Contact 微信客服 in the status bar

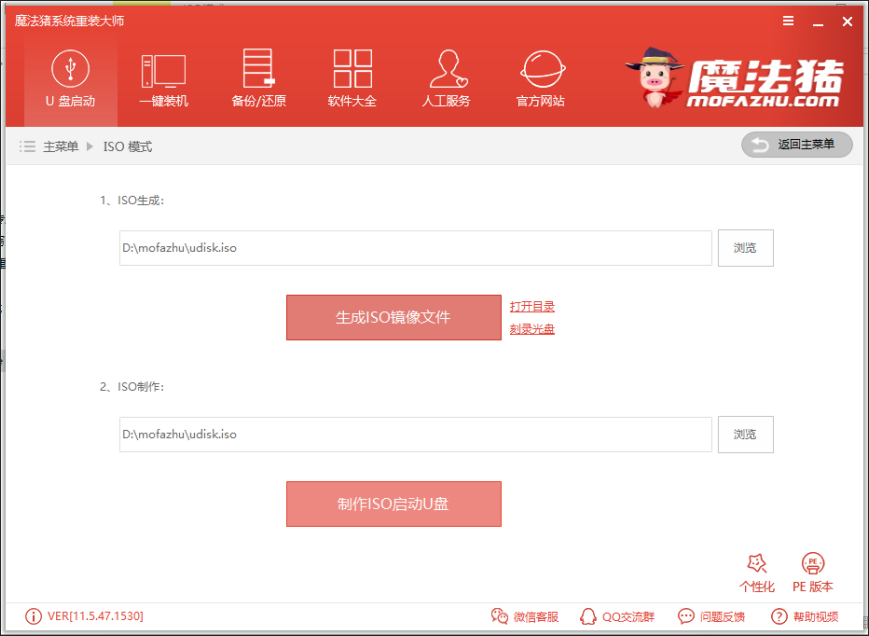pos(524,616)
